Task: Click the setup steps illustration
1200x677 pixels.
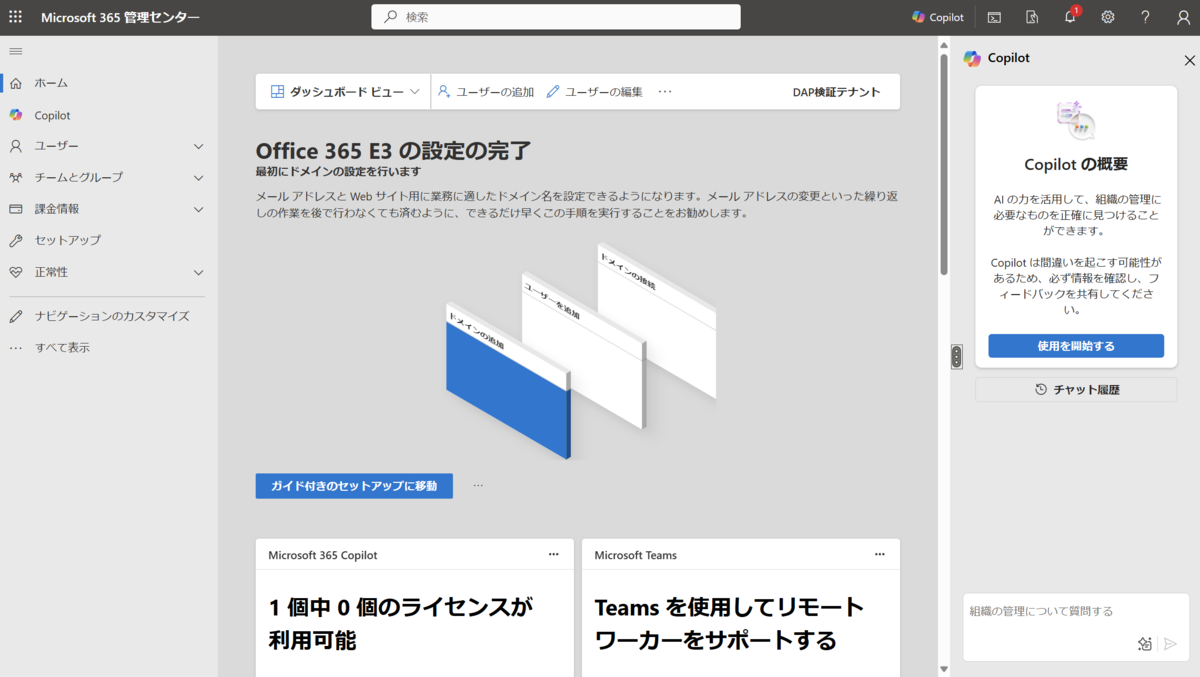Action: click(x=580, y=350)
